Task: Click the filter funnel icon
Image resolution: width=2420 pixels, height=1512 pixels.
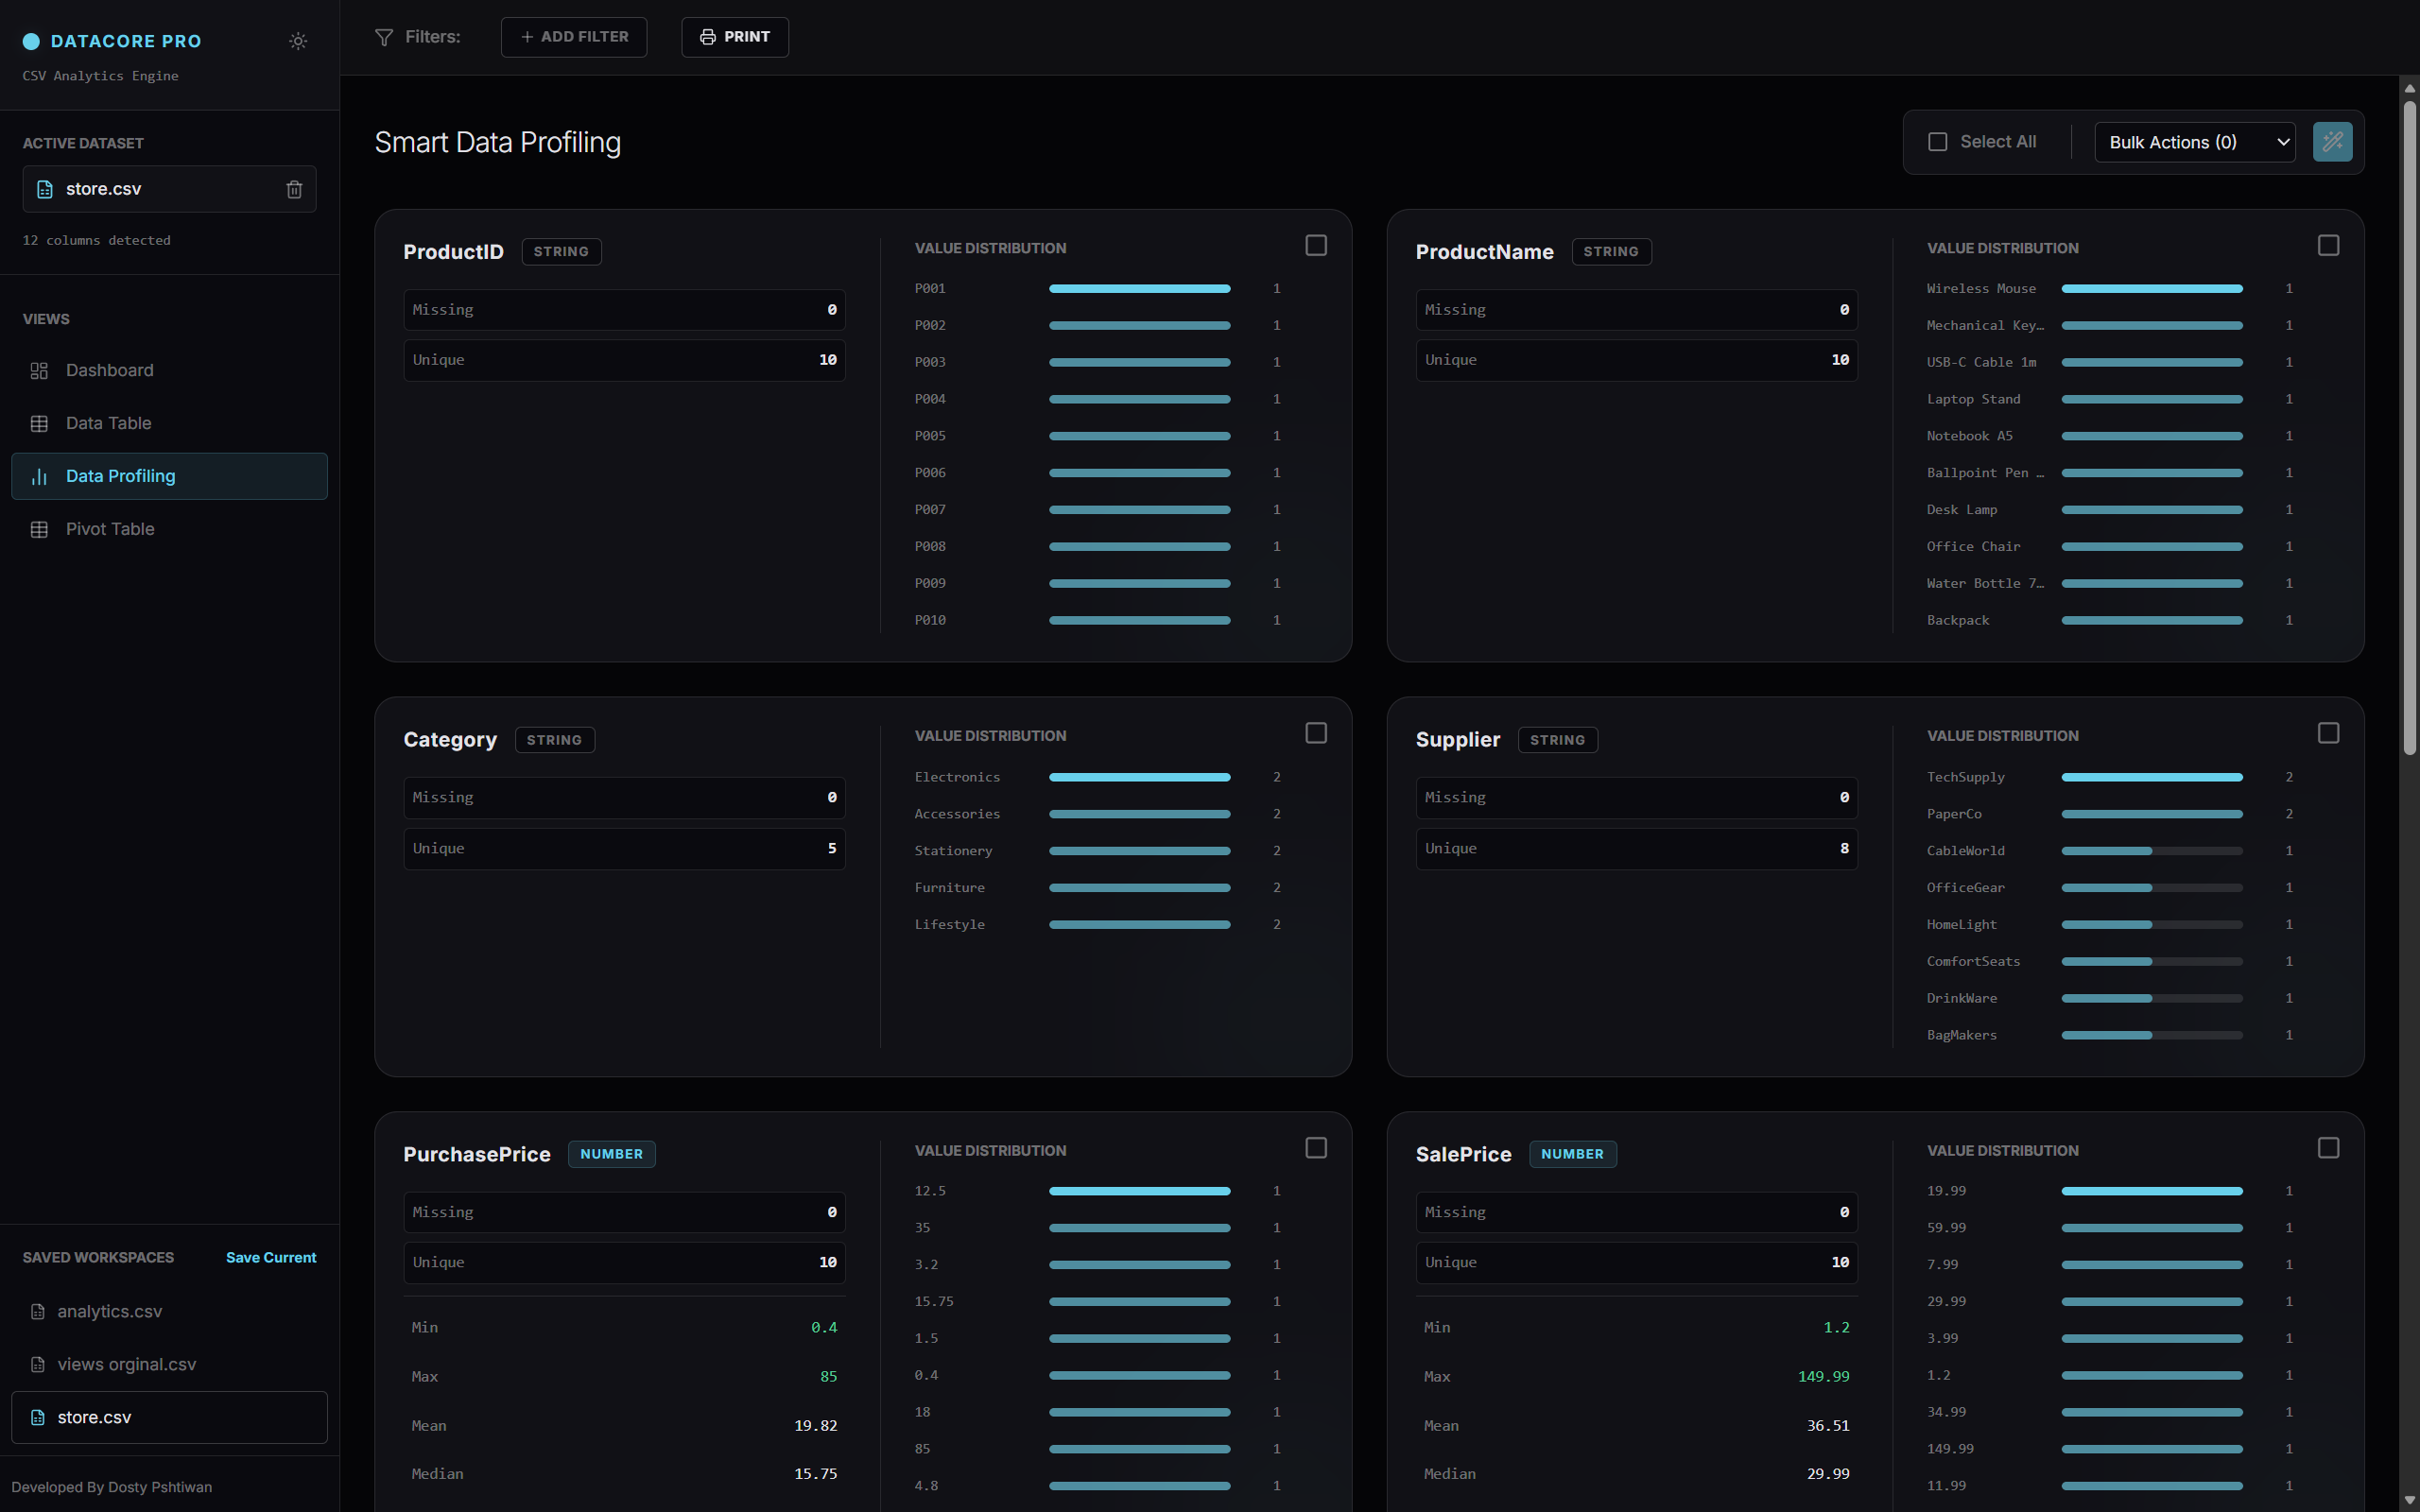Action: pos(384,37)
